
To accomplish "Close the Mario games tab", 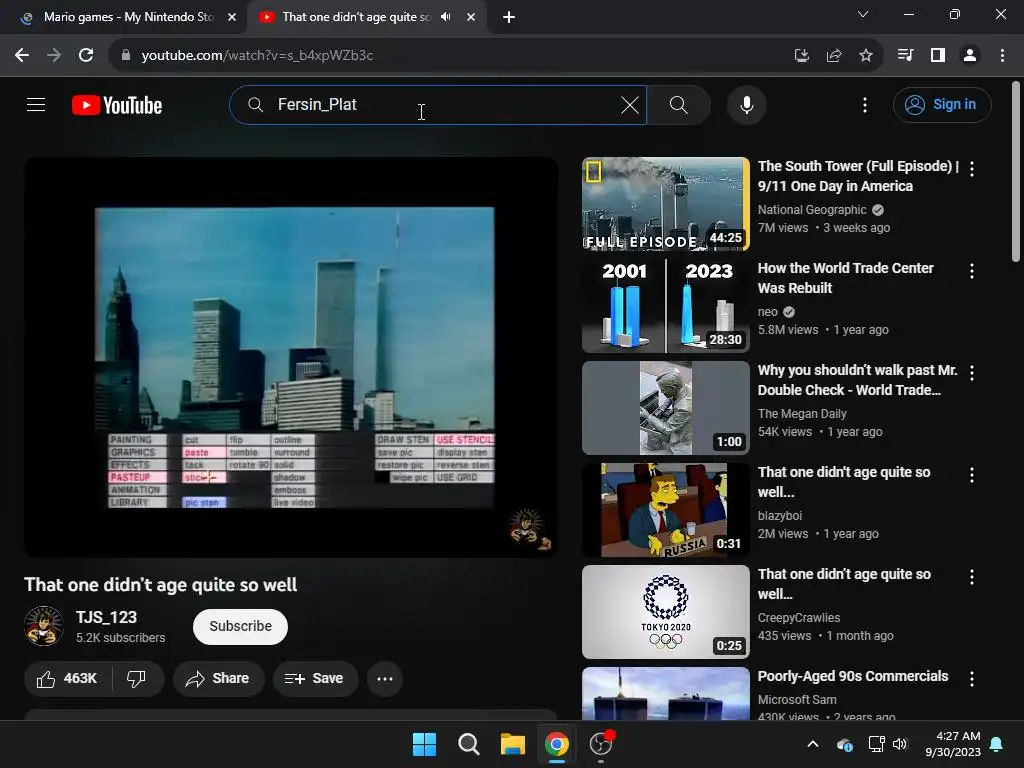I will coord(232,17).
